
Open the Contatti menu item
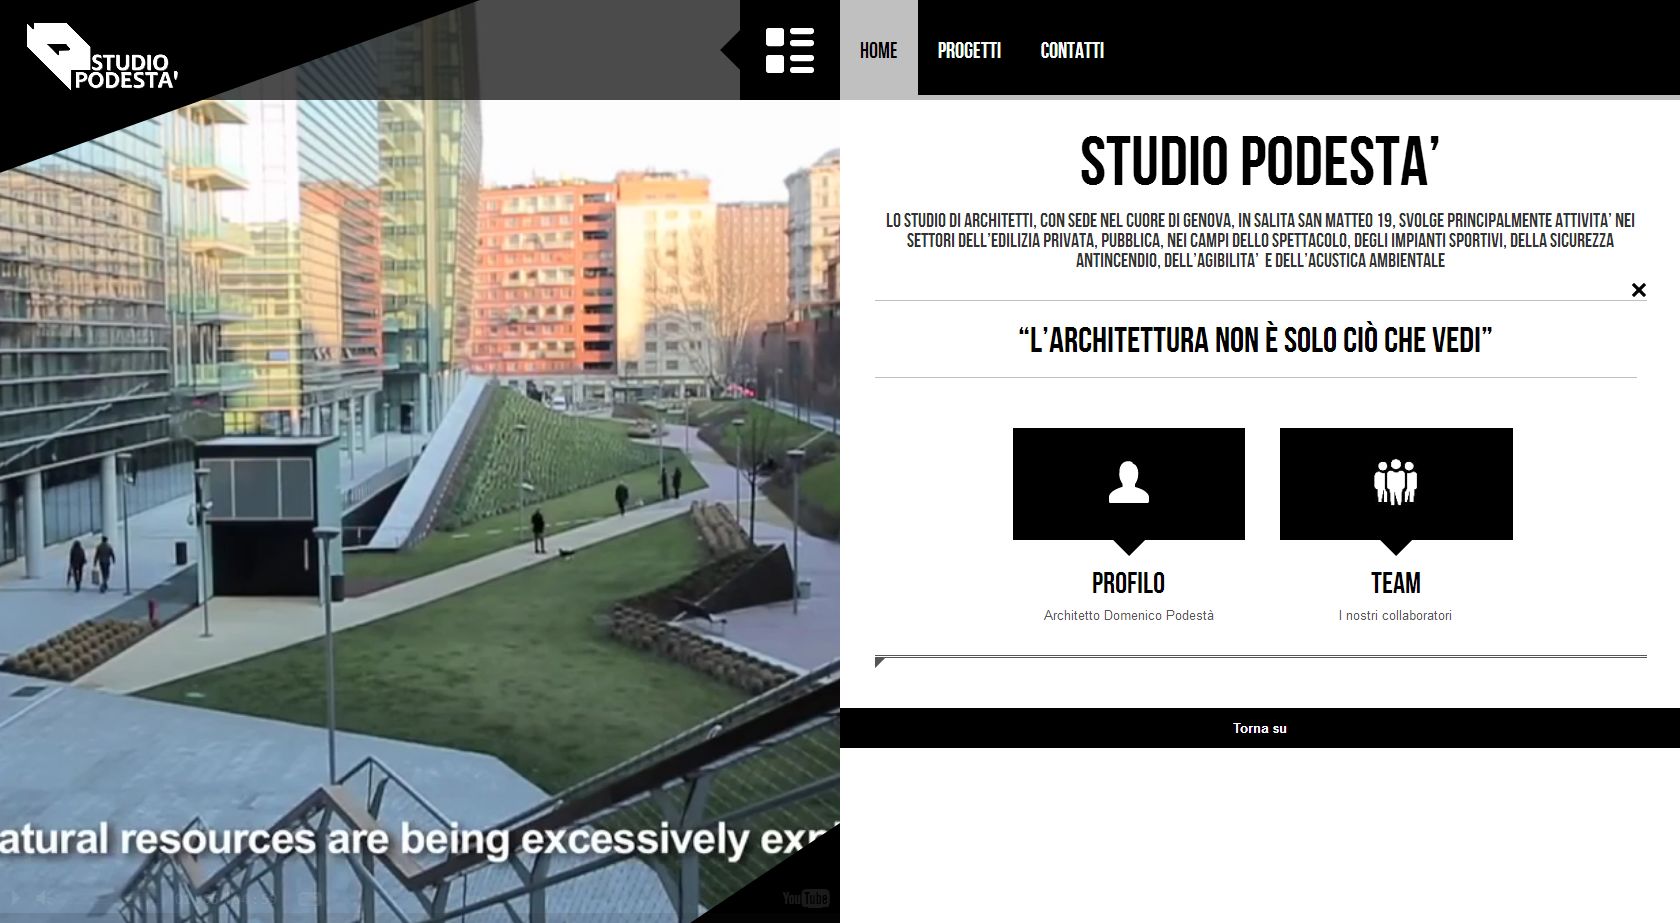click(x=1072, y=50)
